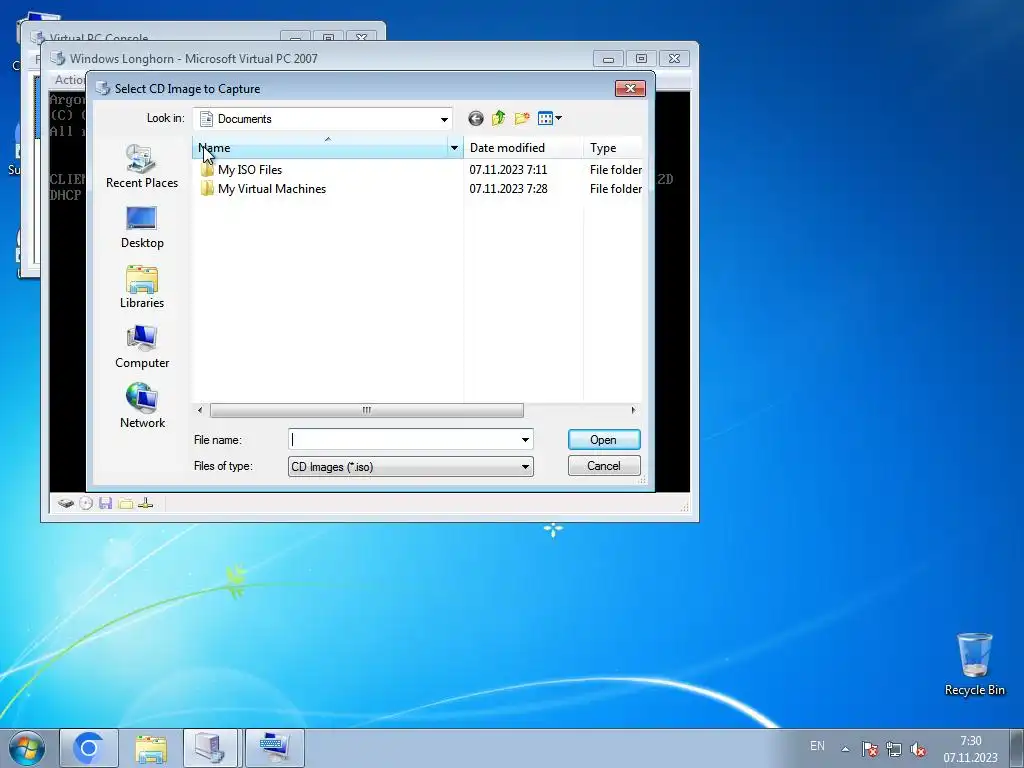Image resolution: width=1024 pixels, height=768 pixels.
Task: Open the taskbar clock and date
Action: [x=970, y=749]
